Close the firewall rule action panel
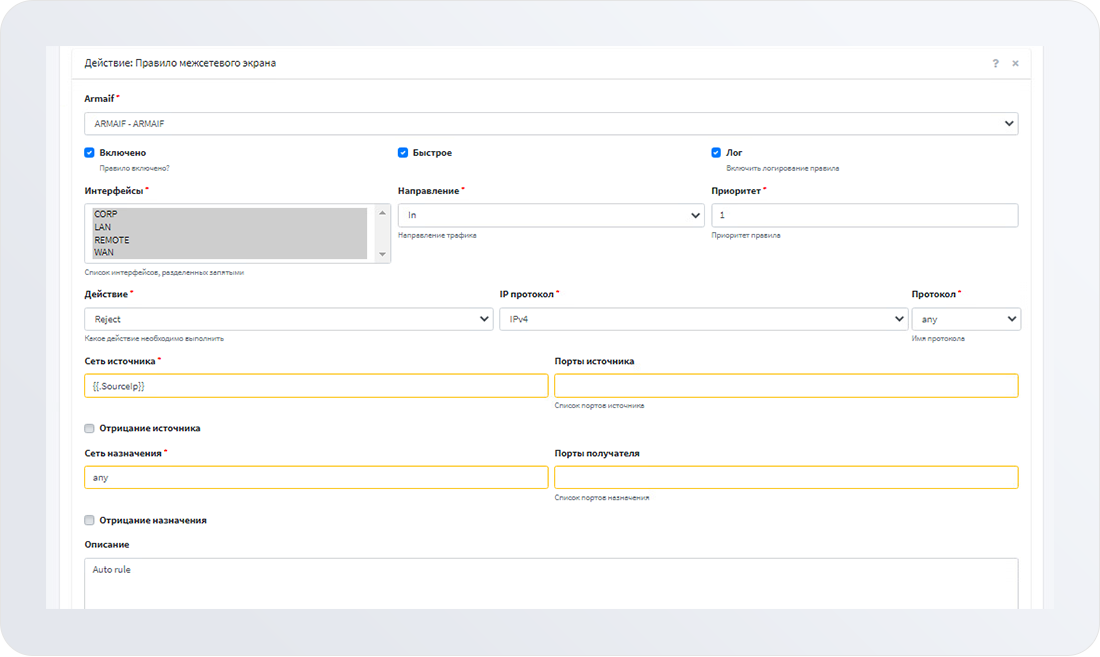The height and width of the screenshot is (657, 1100). point(1015,63)
